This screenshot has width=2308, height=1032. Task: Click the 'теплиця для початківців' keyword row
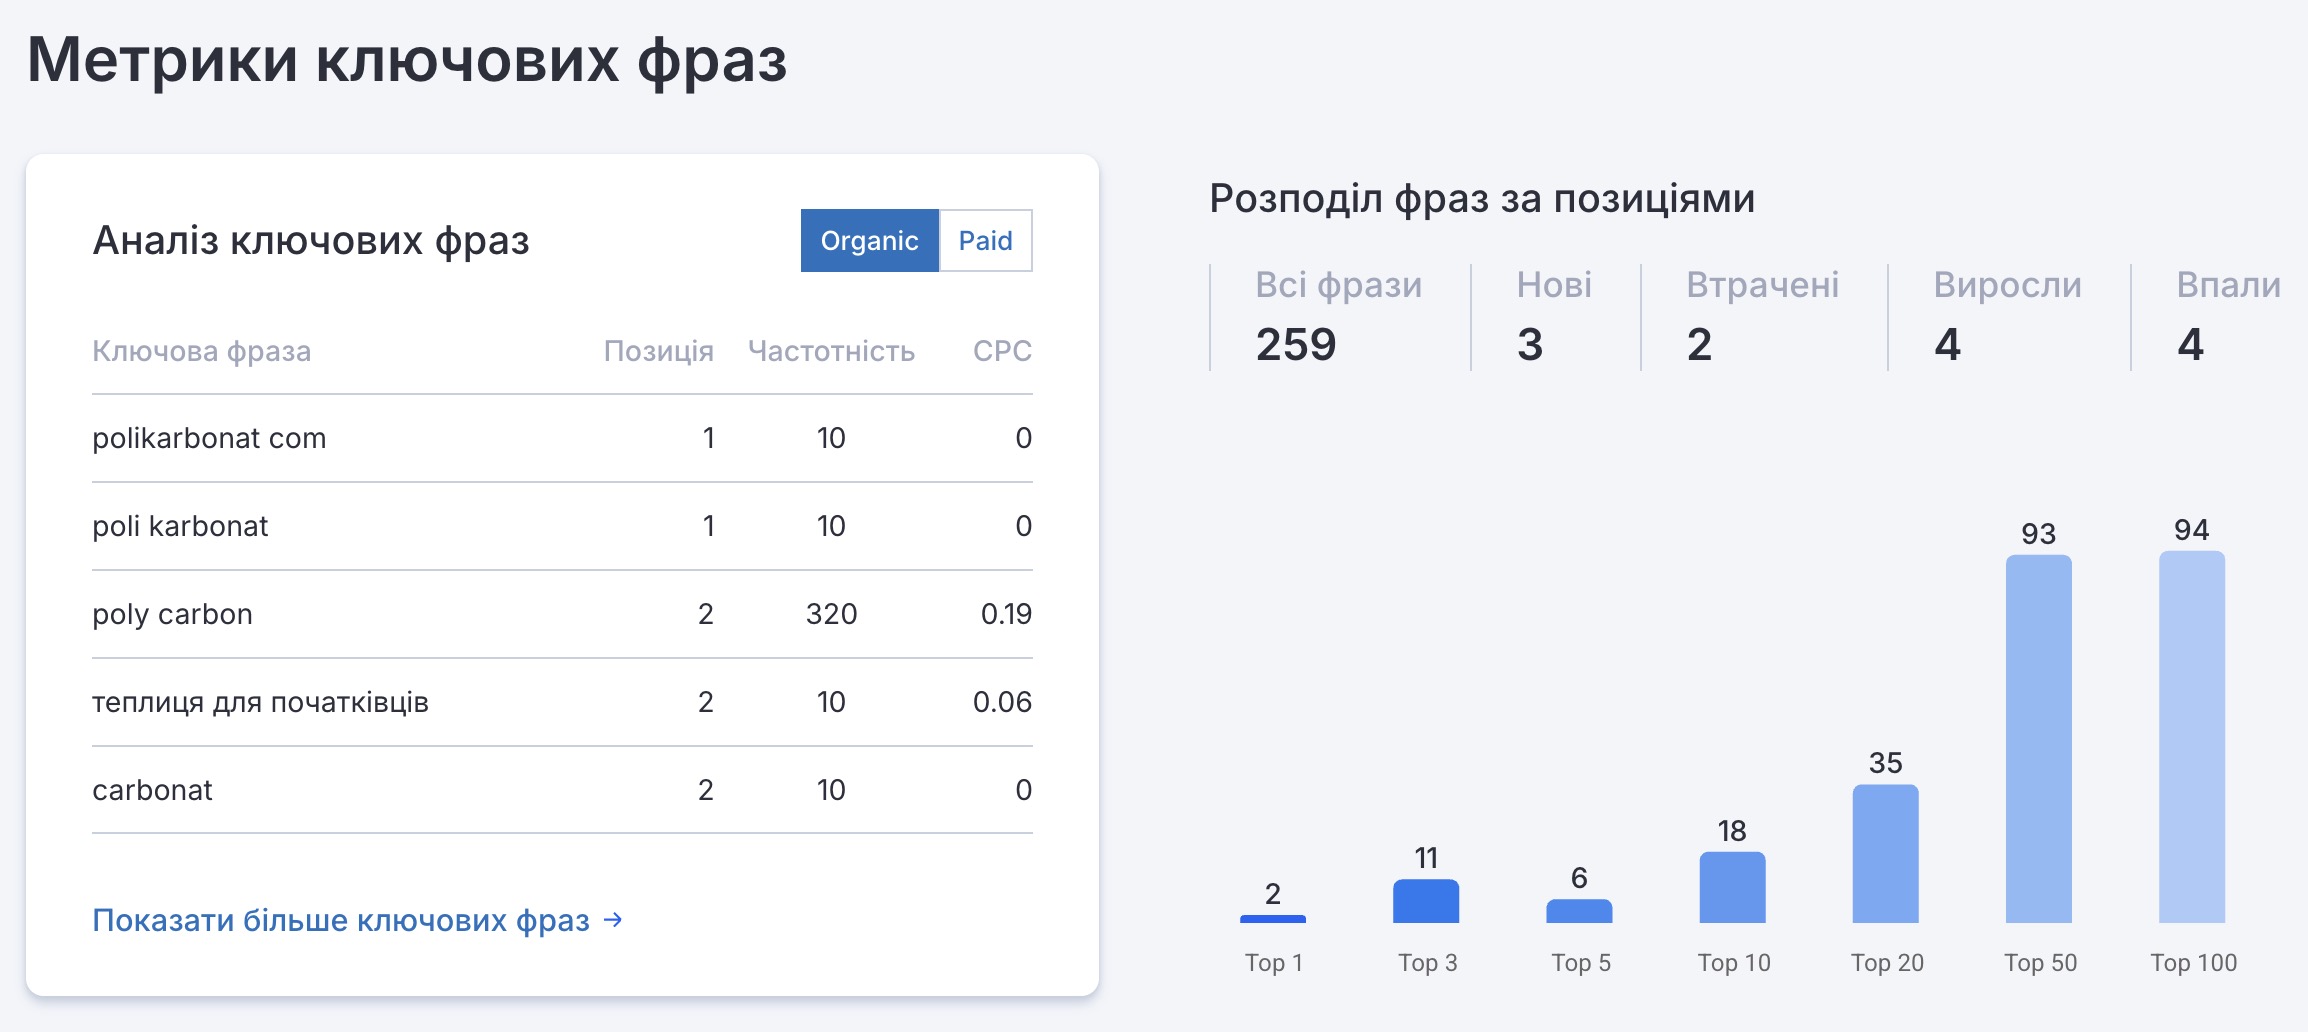pos(260,702)
